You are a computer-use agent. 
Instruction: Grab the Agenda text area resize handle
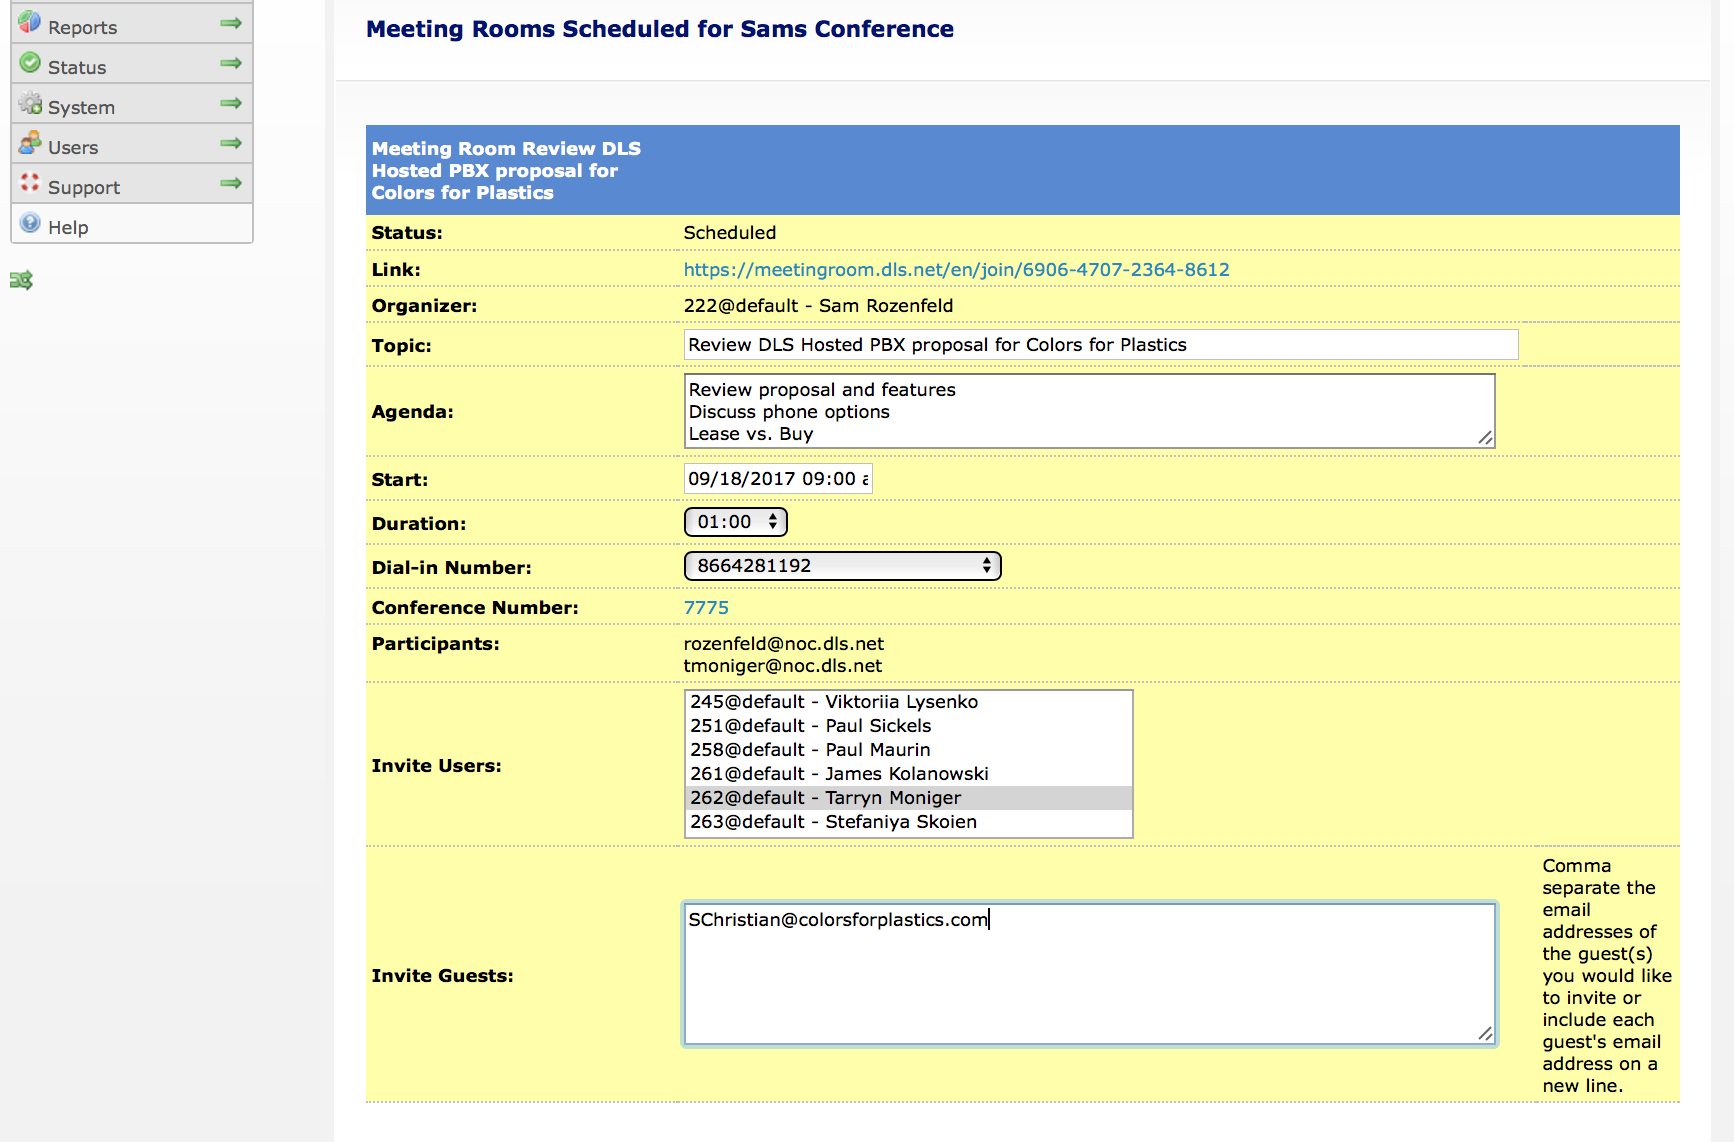pos(1485,438)
